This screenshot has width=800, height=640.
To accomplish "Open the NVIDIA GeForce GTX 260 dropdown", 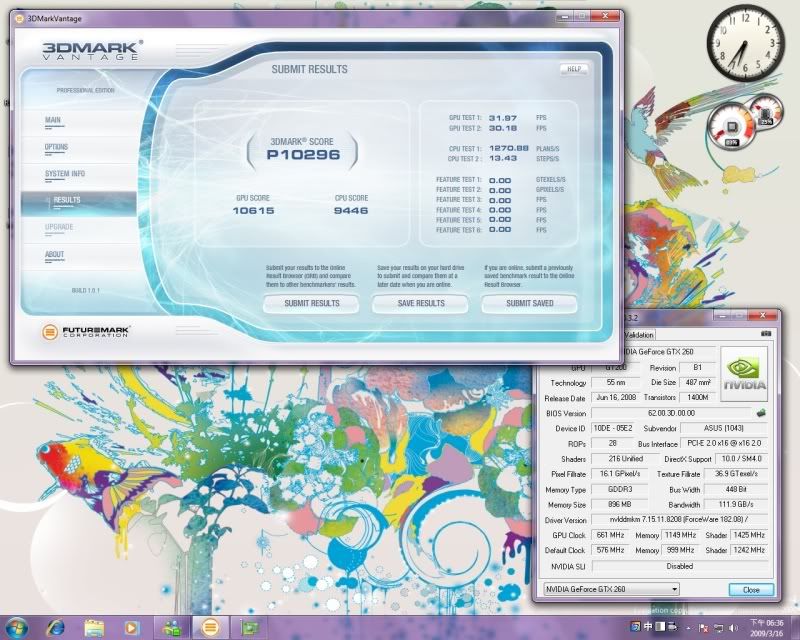I will [x=611, y=589].
